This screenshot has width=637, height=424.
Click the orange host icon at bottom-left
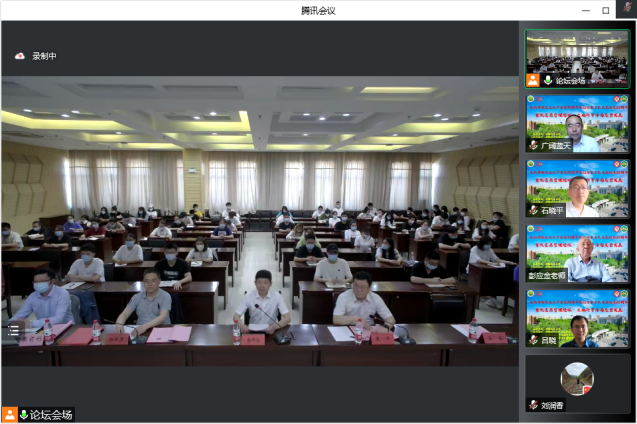[x=9, y=414]
